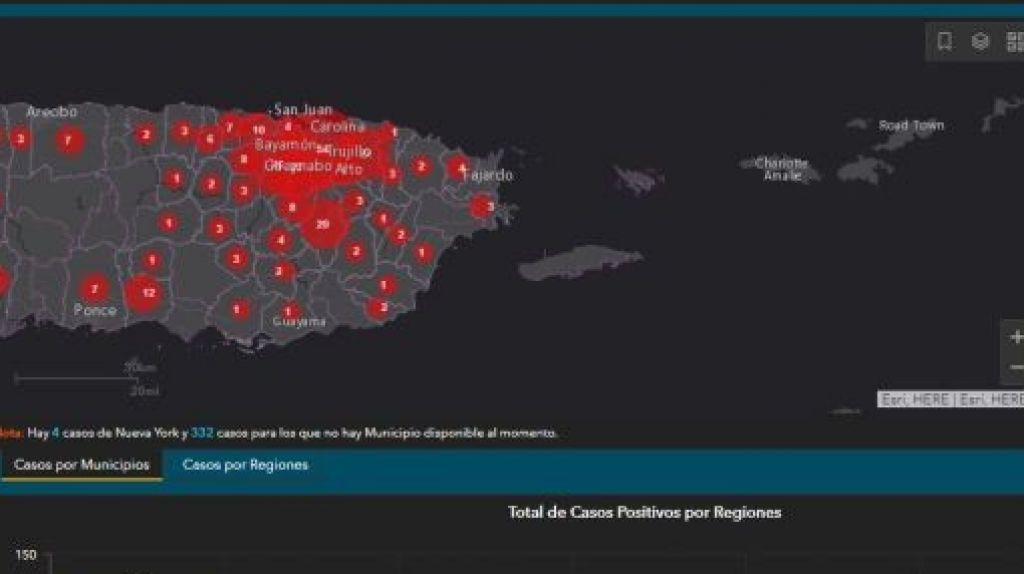Click the Fajardo city label

point(489,175)
